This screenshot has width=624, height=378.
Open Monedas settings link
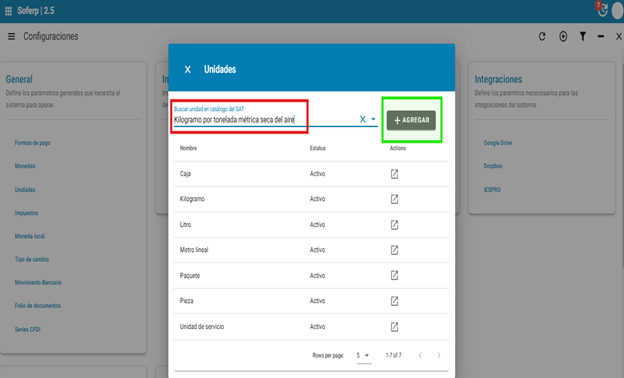point(25,166)
